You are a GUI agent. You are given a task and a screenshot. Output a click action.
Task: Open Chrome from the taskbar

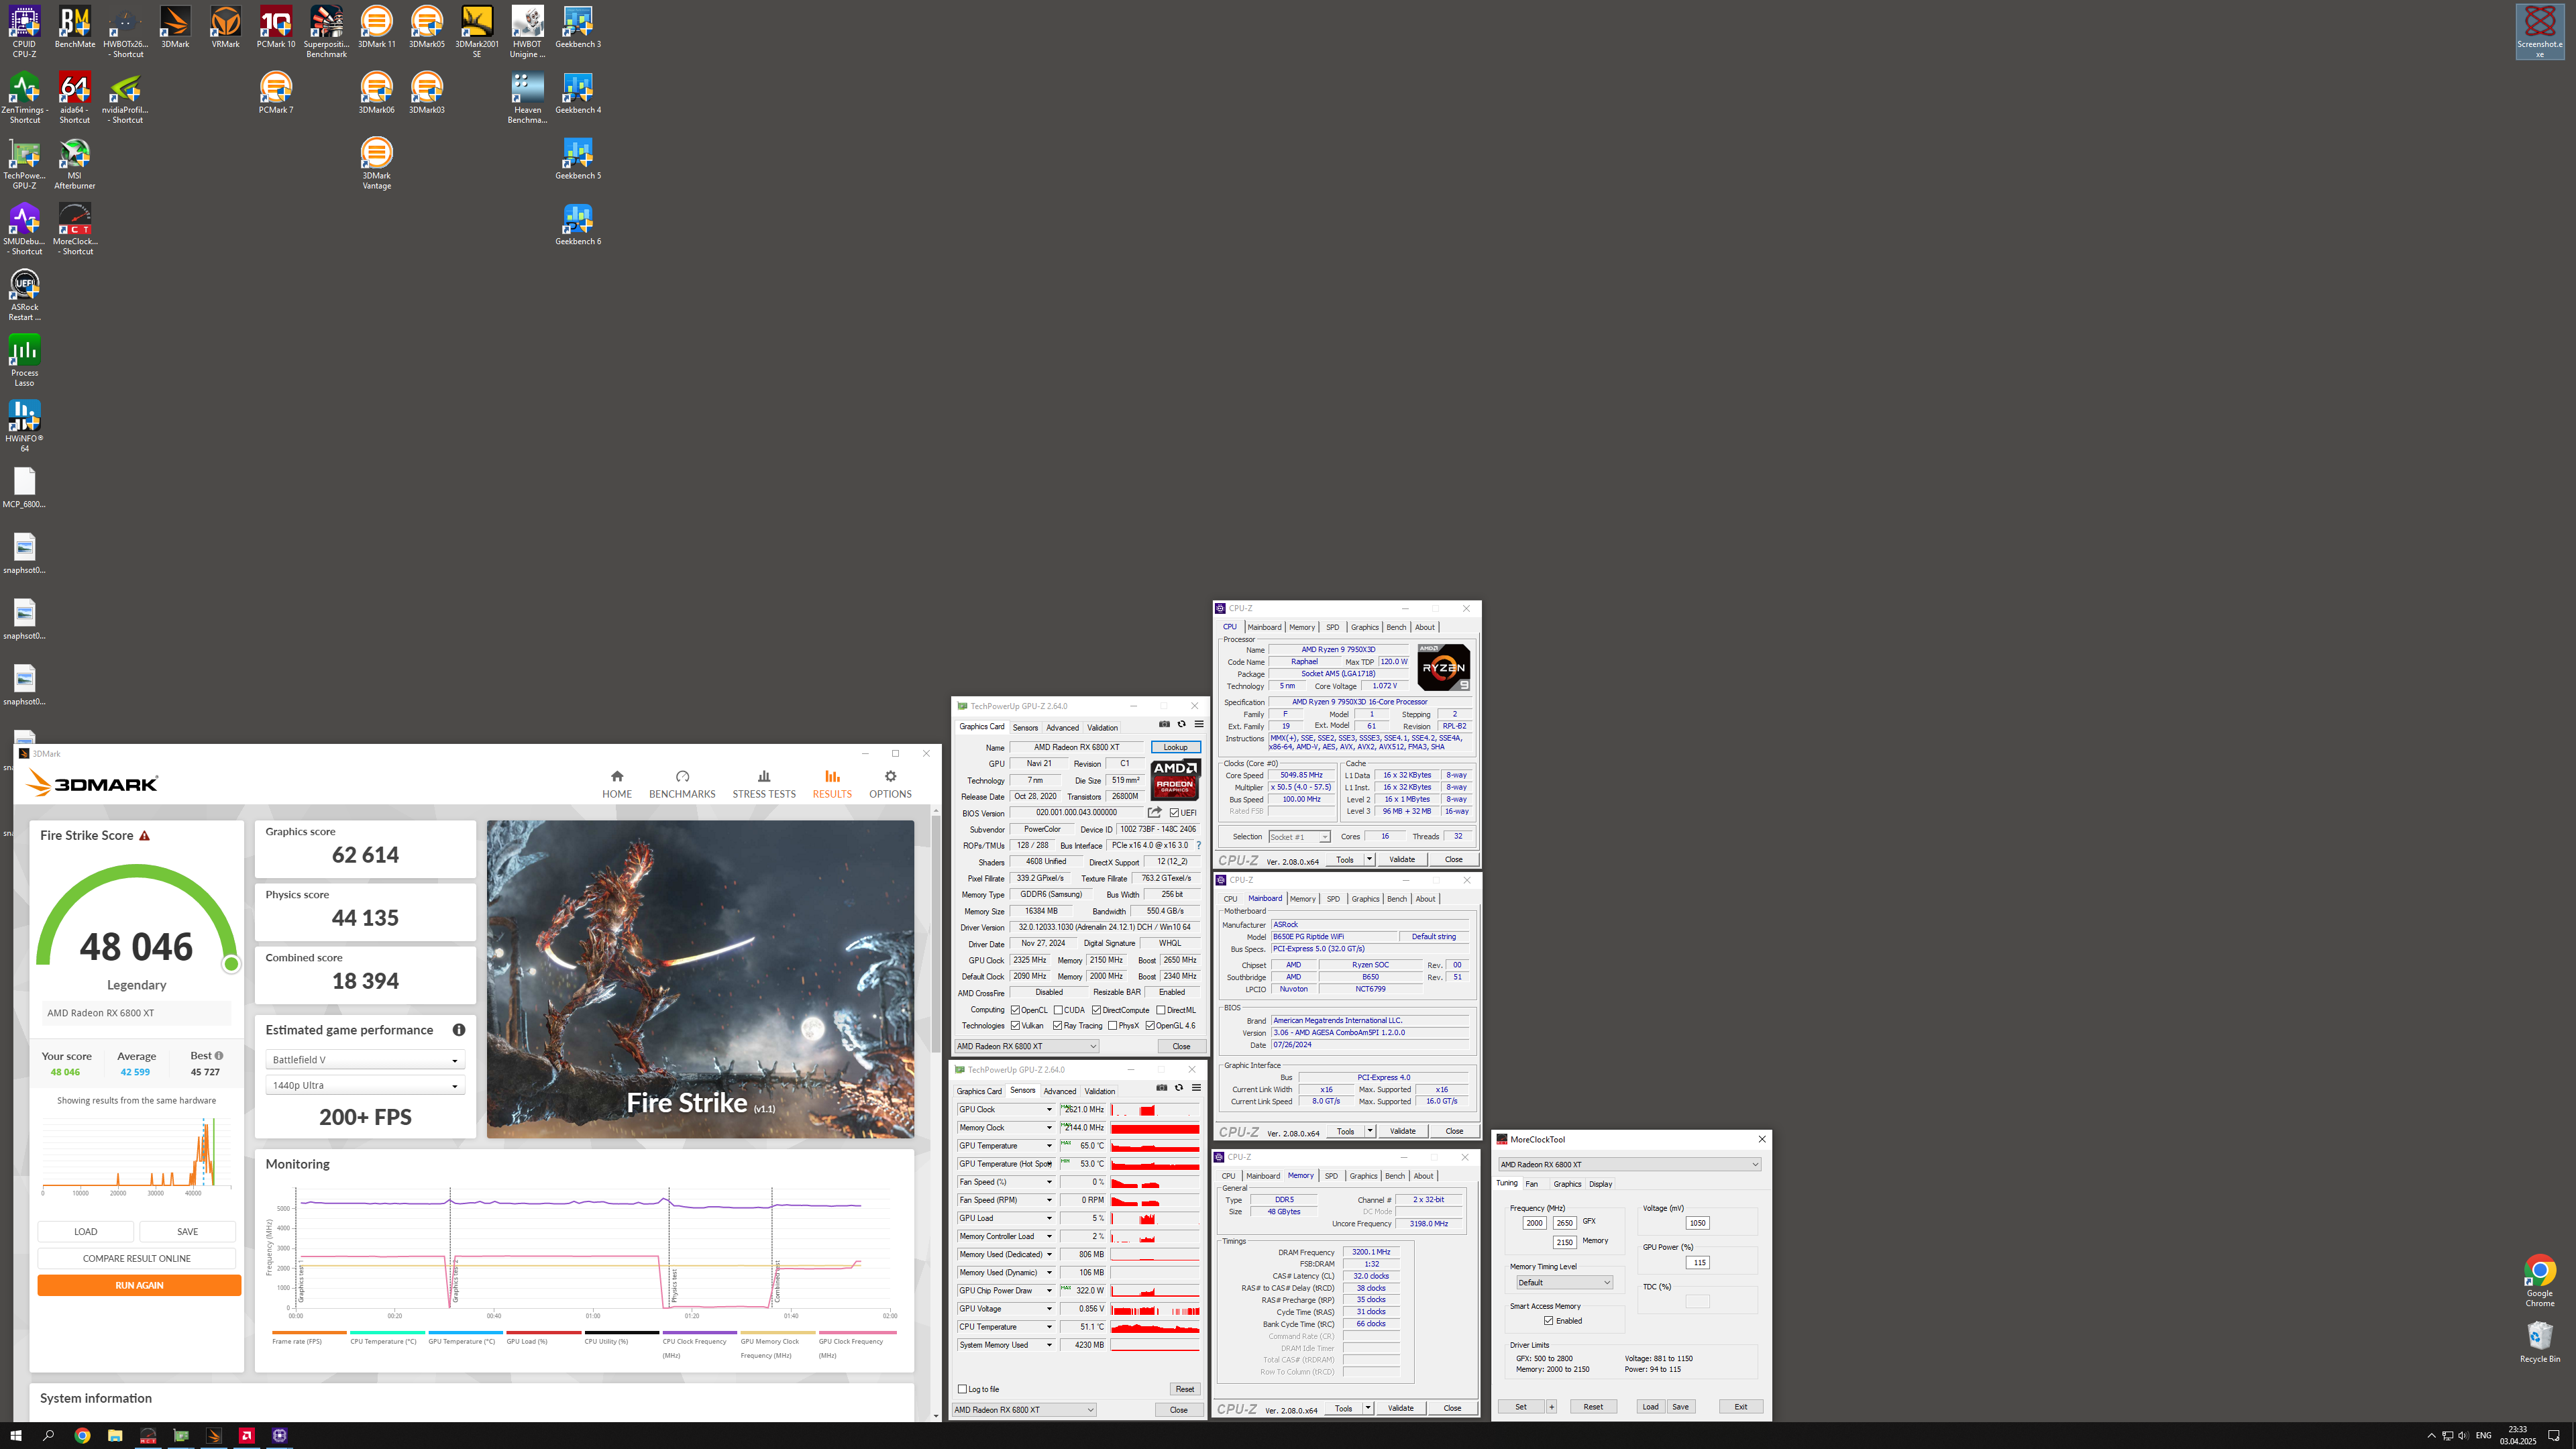coord(82,1435)
